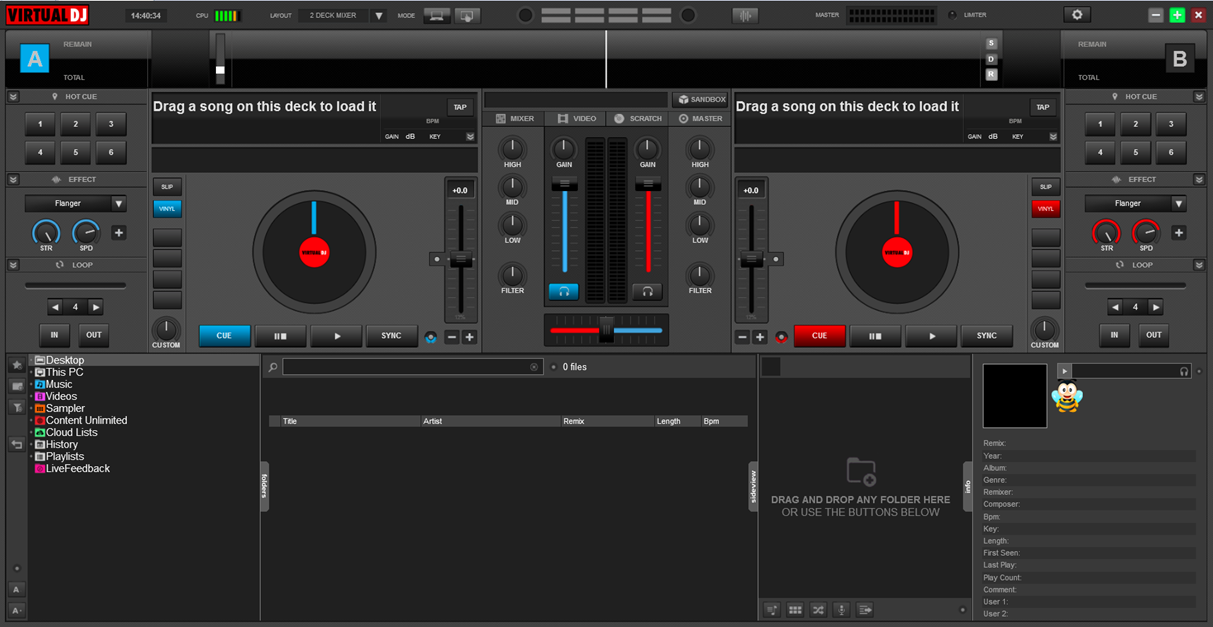Open the deck A Flanger effect dropdown

(118, 203)
